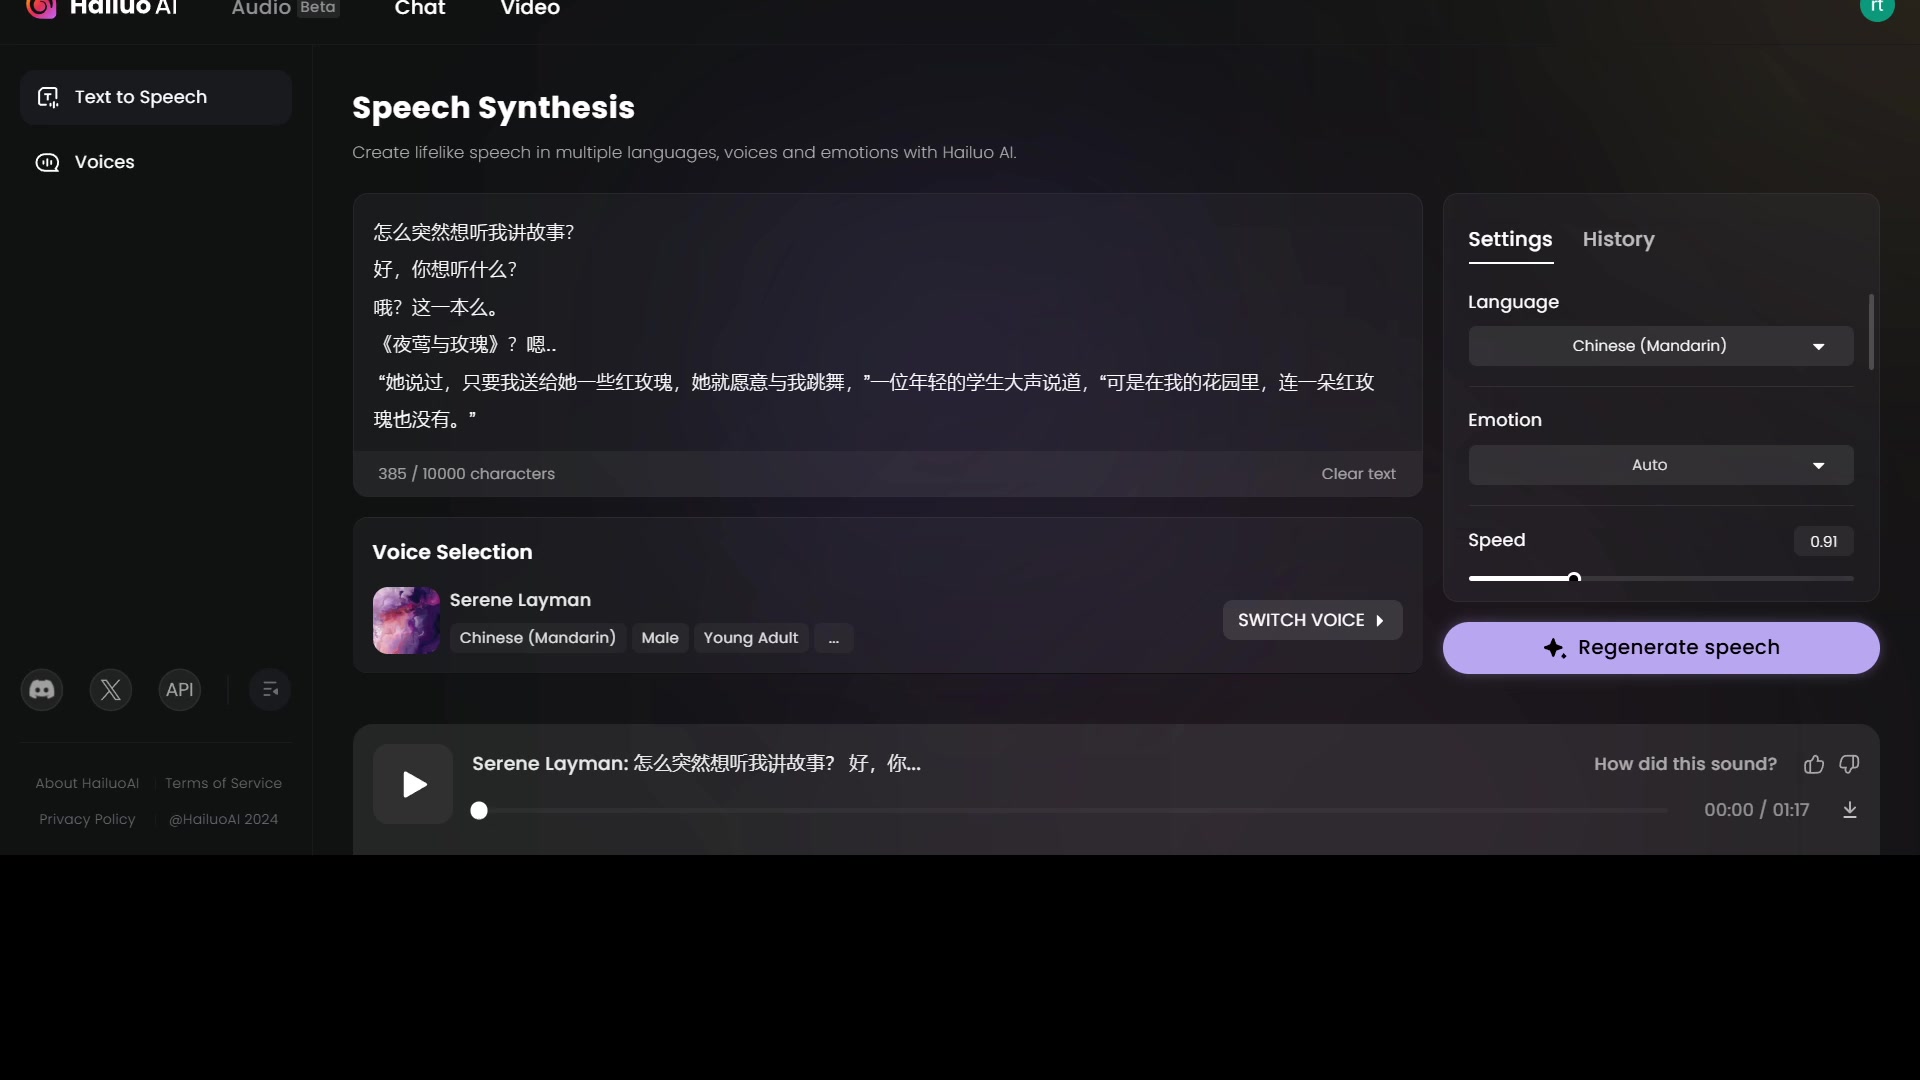Click the Clear text link
This screenshot has width=1920, height=1080.
1358,472
